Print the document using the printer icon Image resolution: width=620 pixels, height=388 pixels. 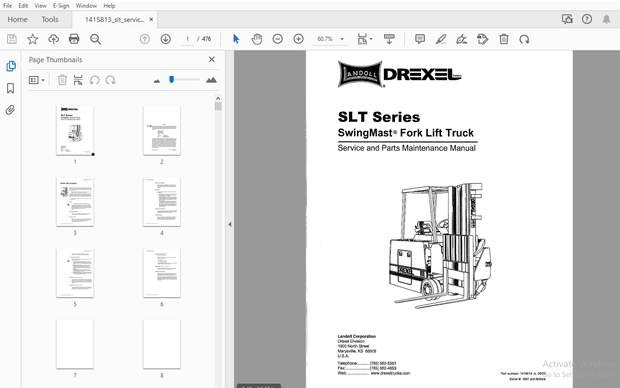tap(74, 39)
